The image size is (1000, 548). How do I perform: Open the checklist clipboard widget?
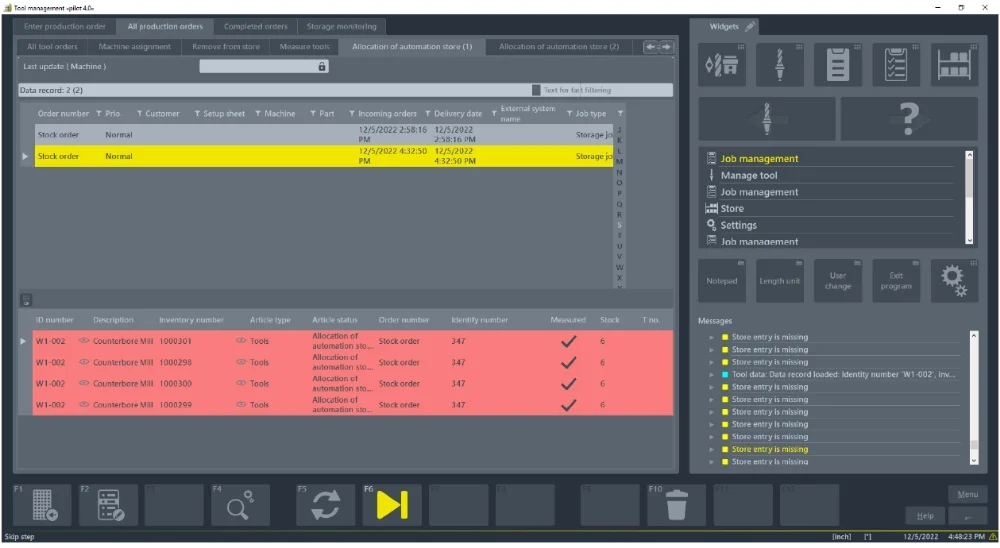pos(896,65)
